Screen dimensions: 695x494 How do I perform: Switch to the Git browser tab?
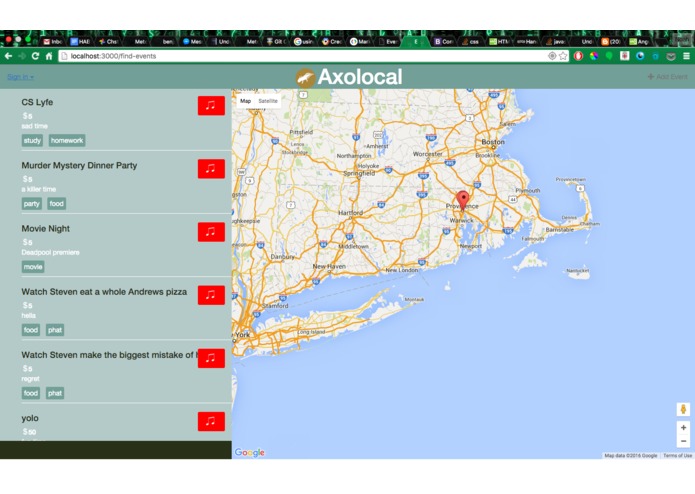(276, 42)
